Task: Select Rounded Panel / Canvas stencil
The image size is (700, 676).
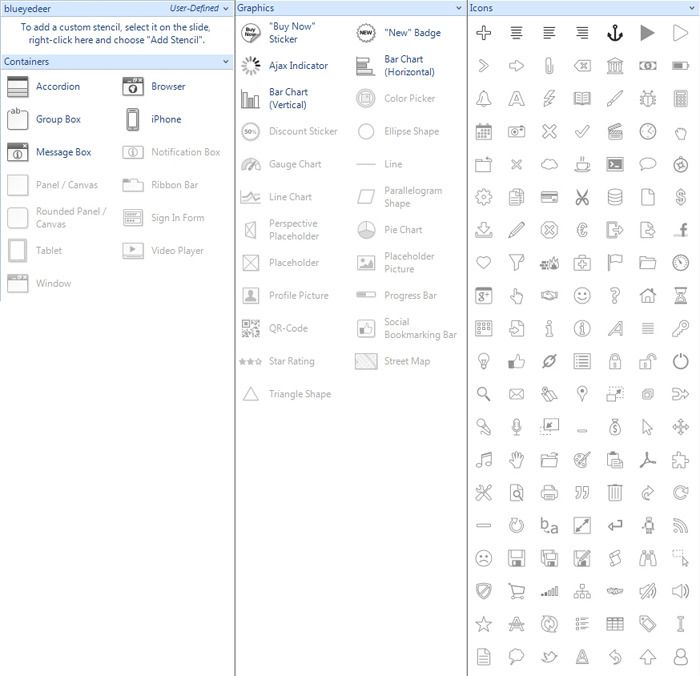Action: click(57, 218)
